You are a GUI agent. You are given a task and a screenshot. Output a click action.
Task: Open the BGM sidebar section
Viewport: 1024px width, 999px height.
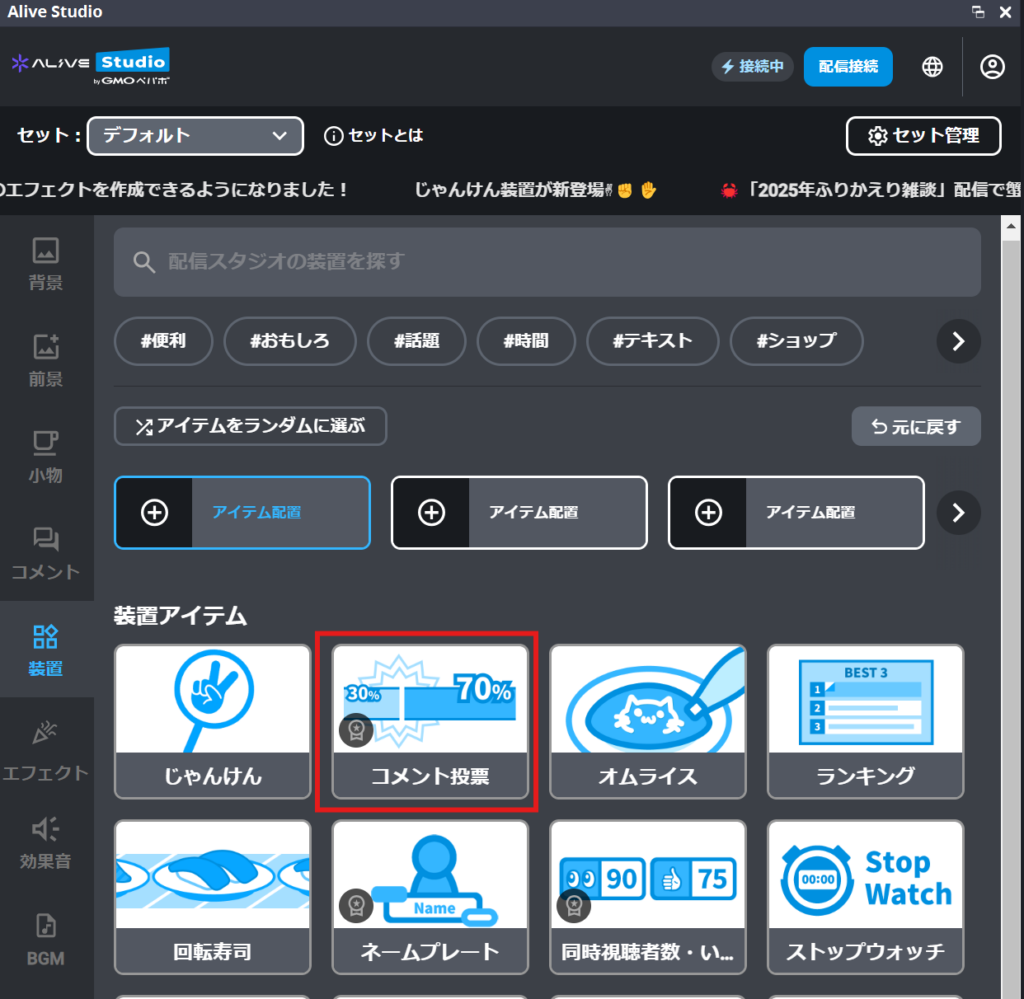46,940
